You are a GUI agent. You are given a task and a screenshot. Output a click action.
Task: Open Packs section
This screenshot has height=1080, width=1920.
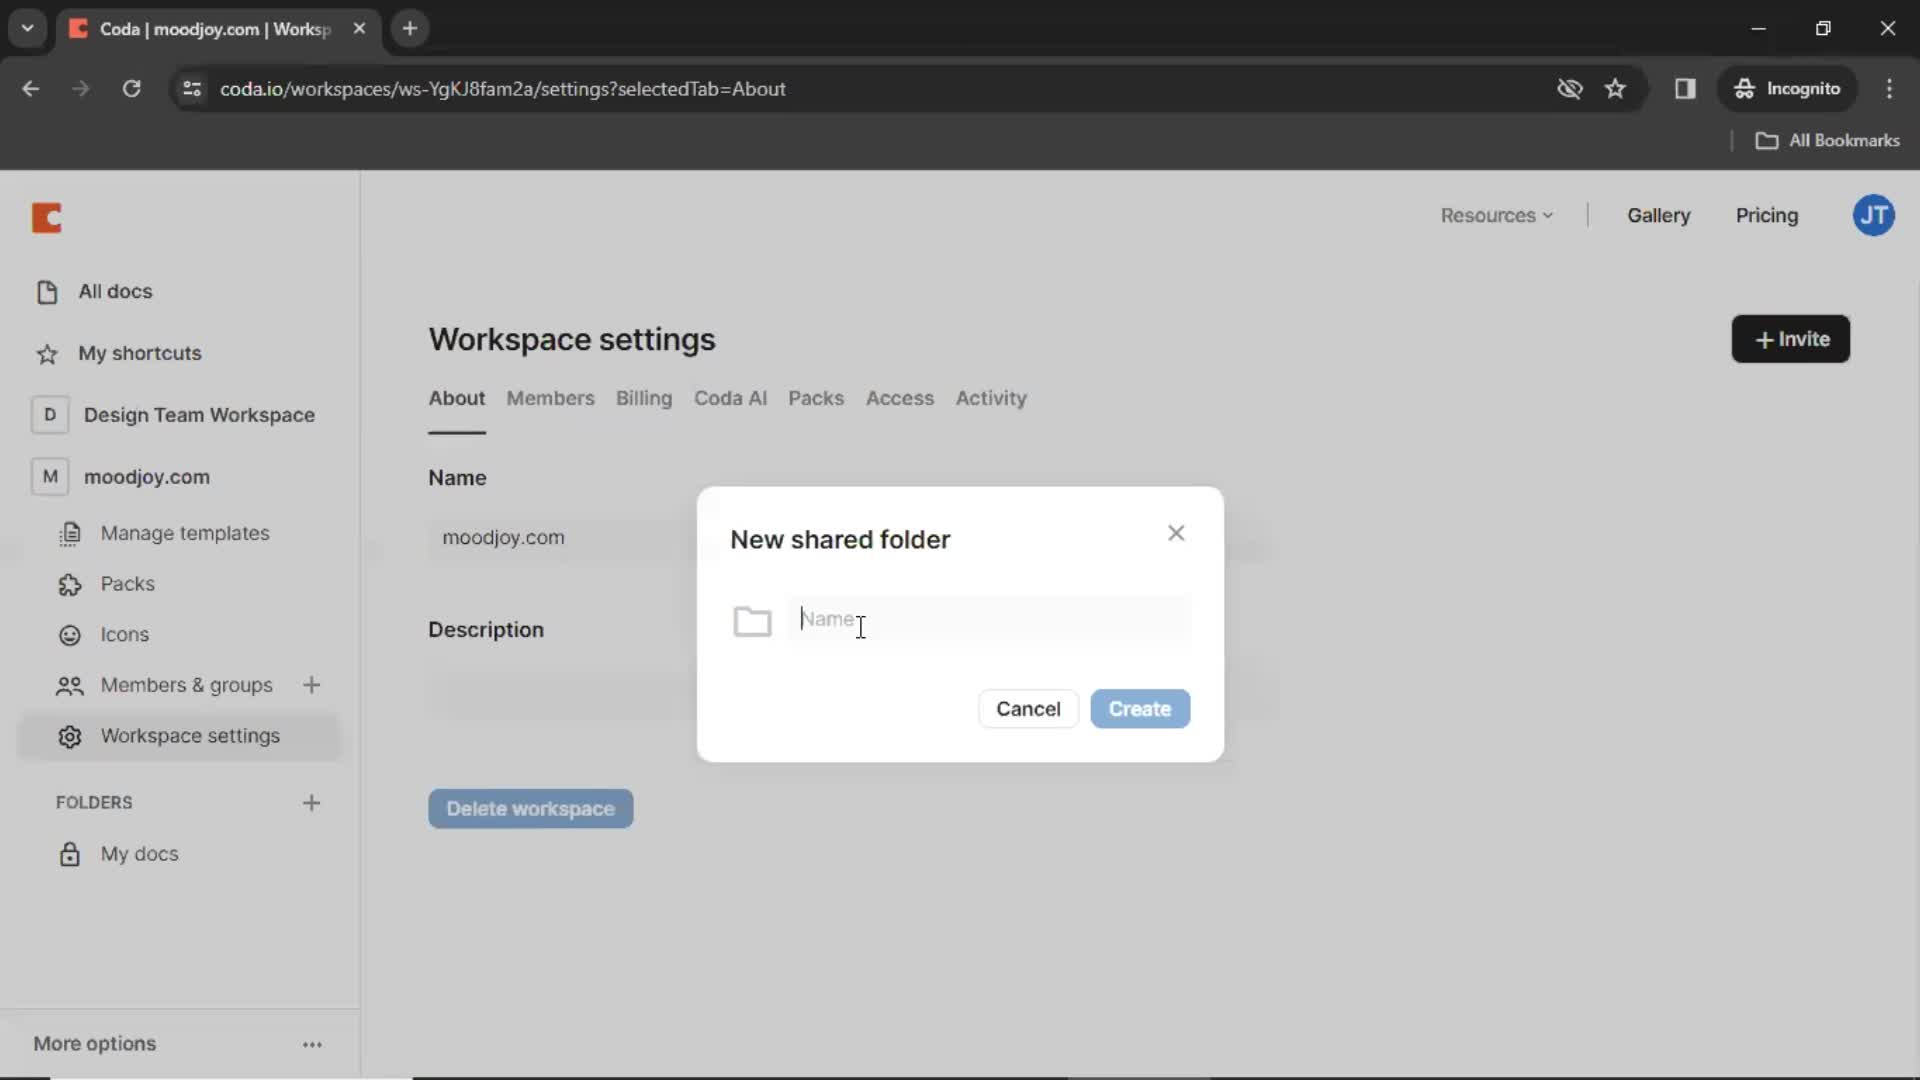tap(127, 585)
